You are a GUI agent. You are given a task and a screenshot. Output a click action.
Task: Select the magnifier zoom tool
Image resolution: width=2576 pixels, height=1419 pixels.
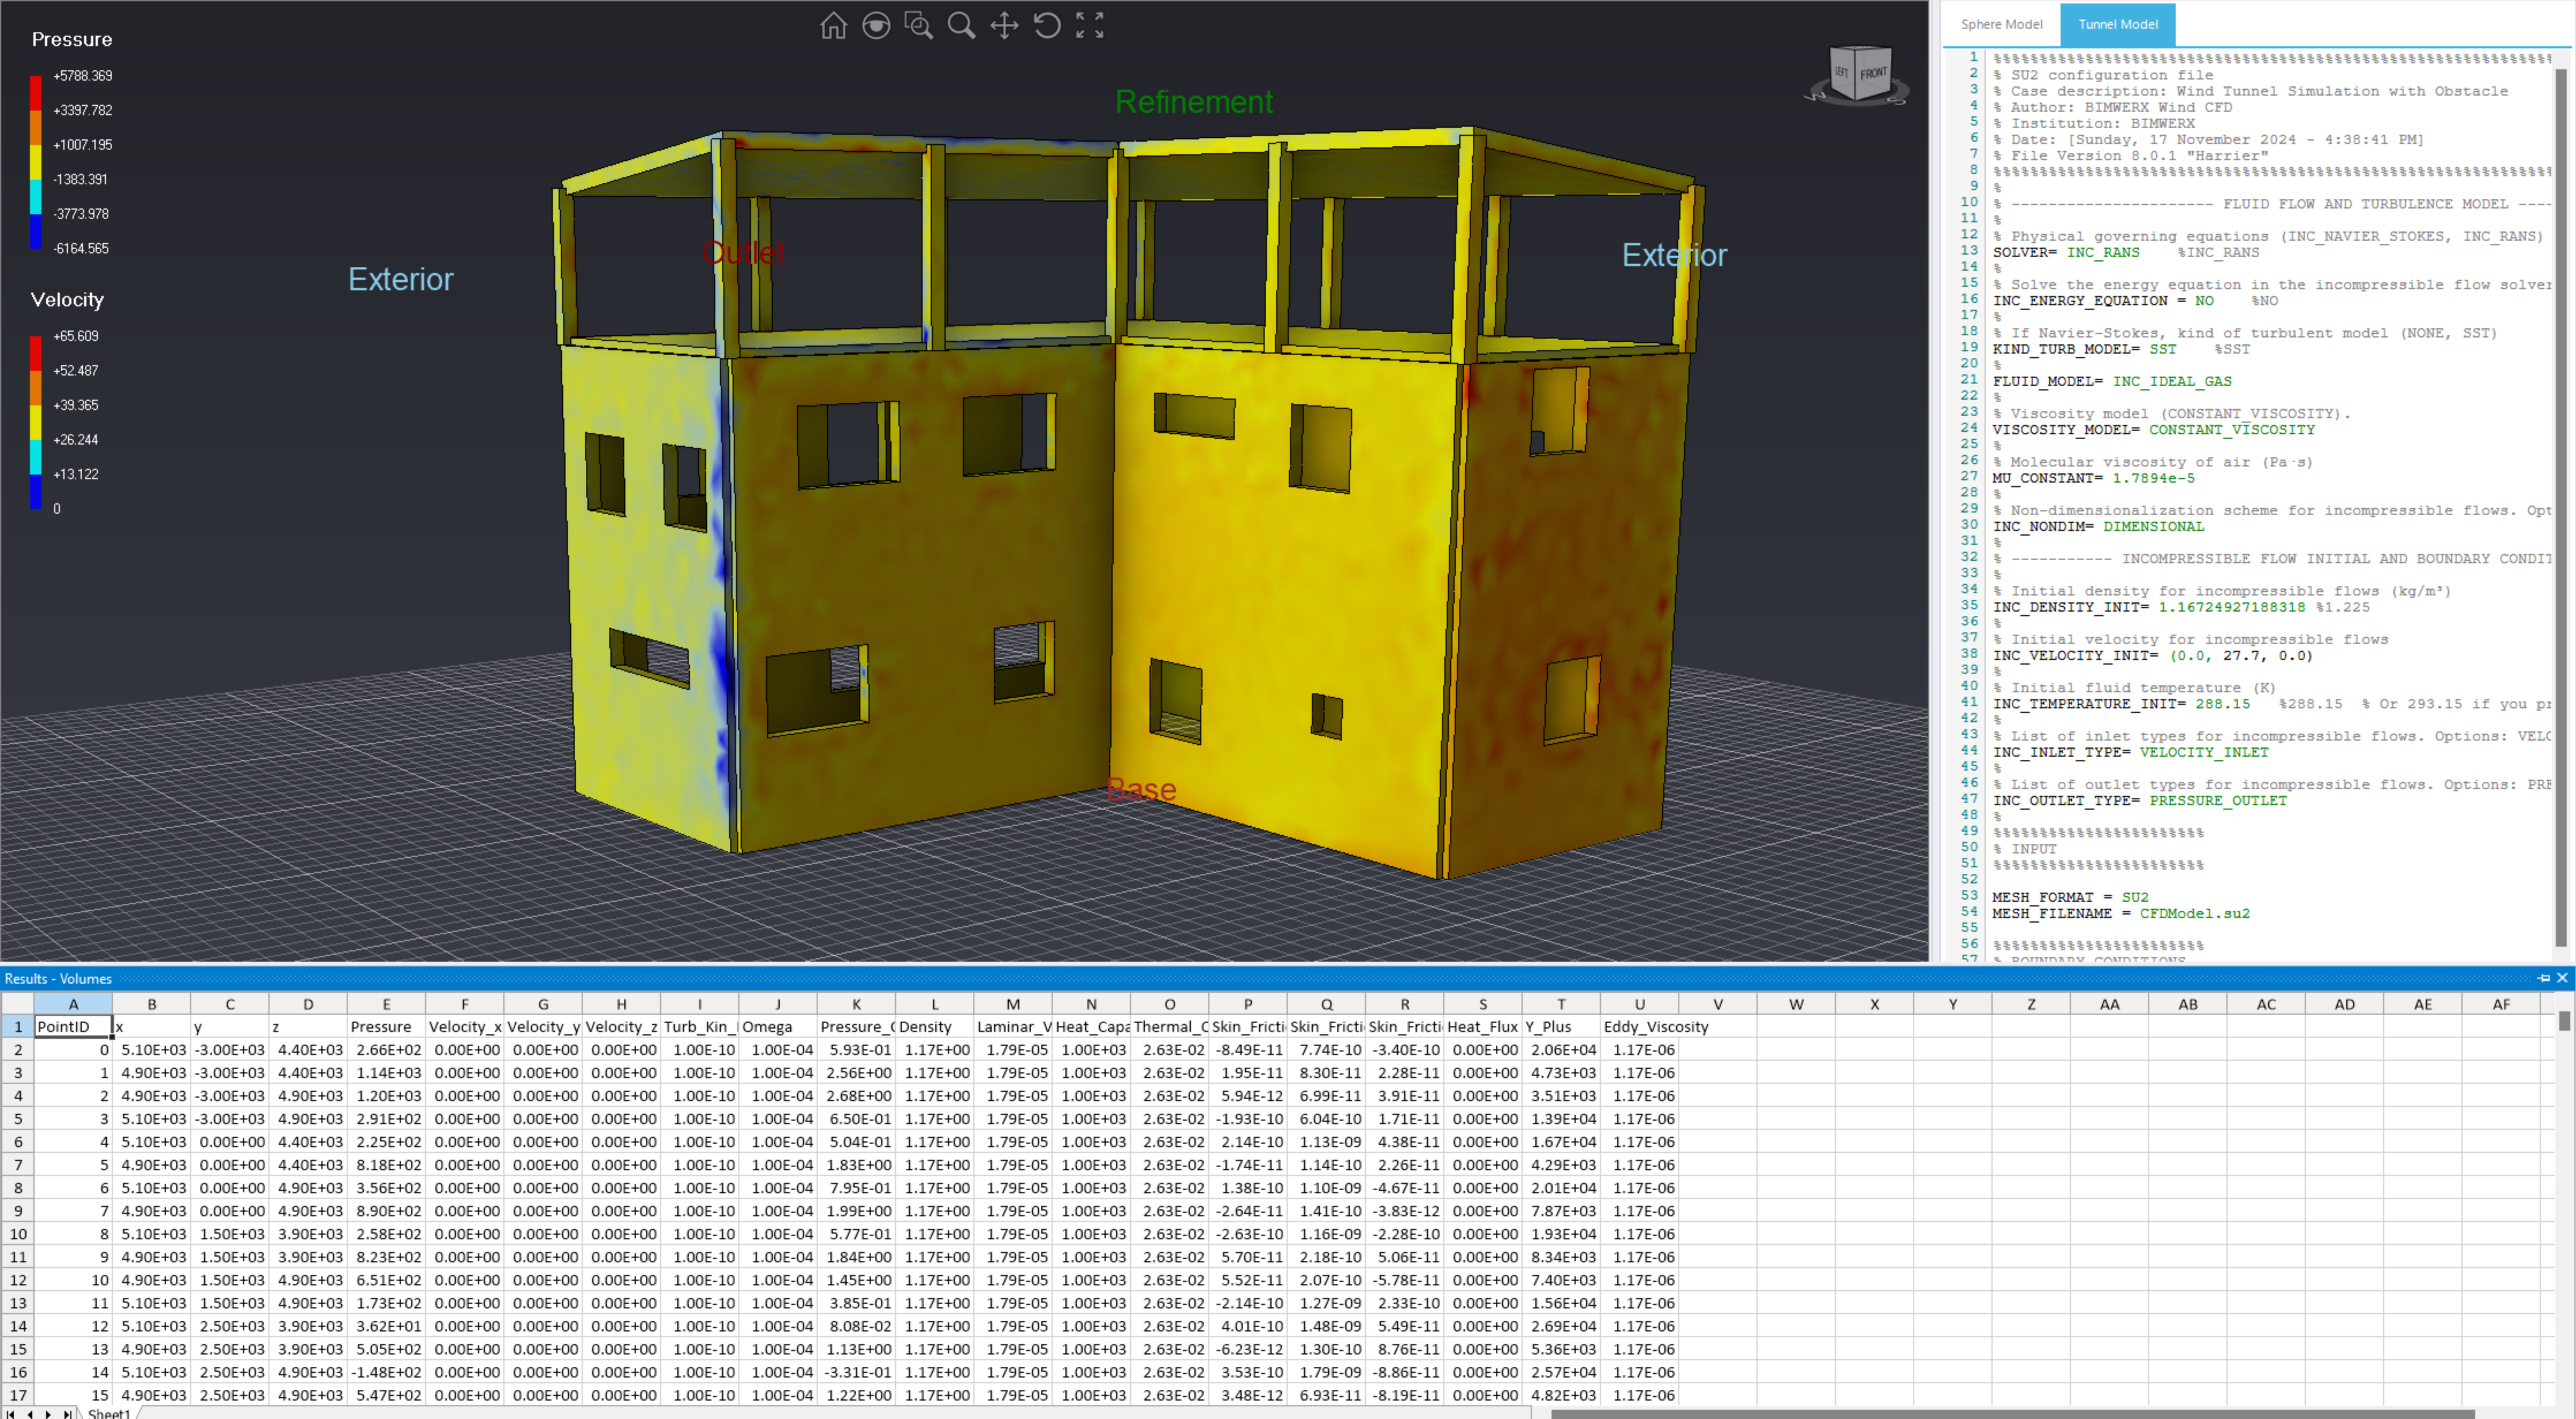point(961,25)
